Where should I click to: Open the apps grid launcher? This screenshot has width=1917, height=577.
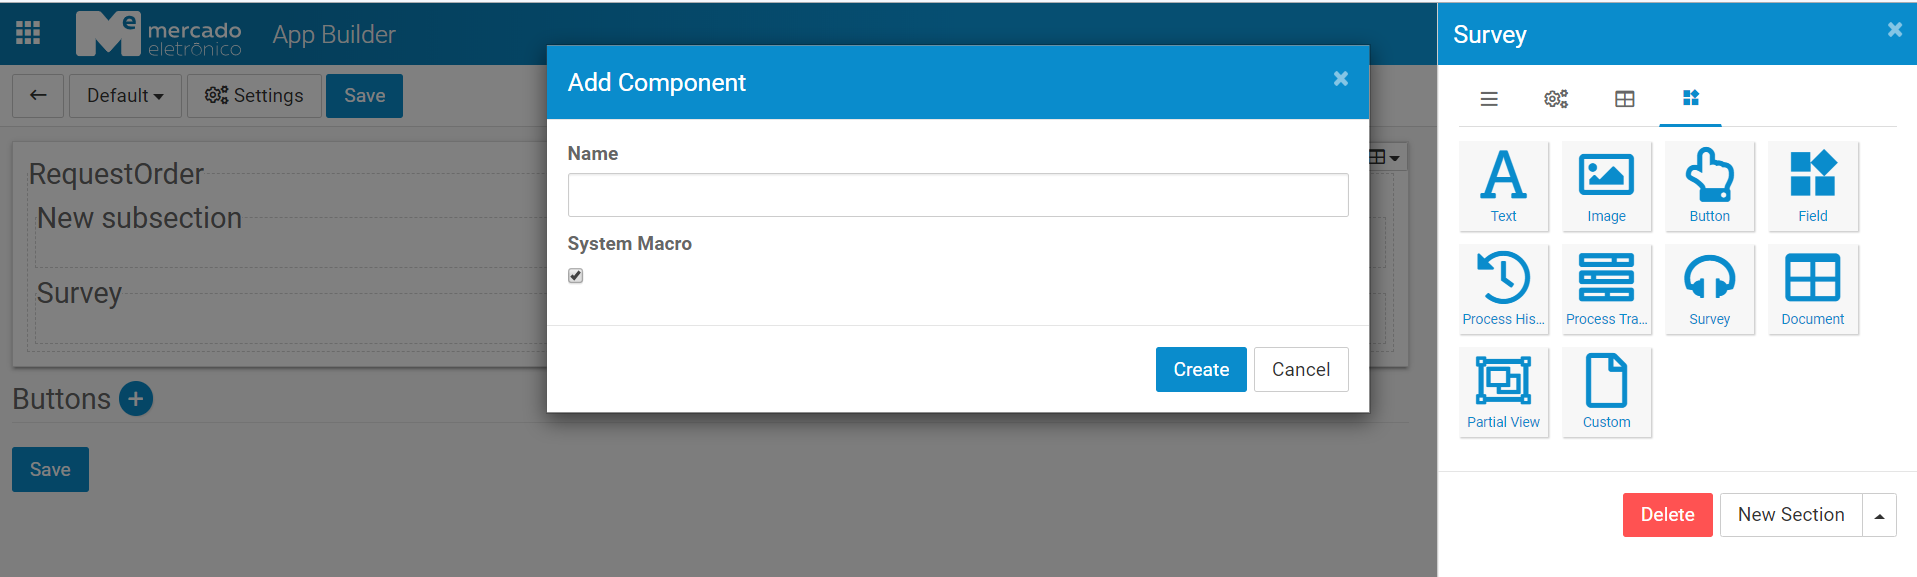pos(28,33)
